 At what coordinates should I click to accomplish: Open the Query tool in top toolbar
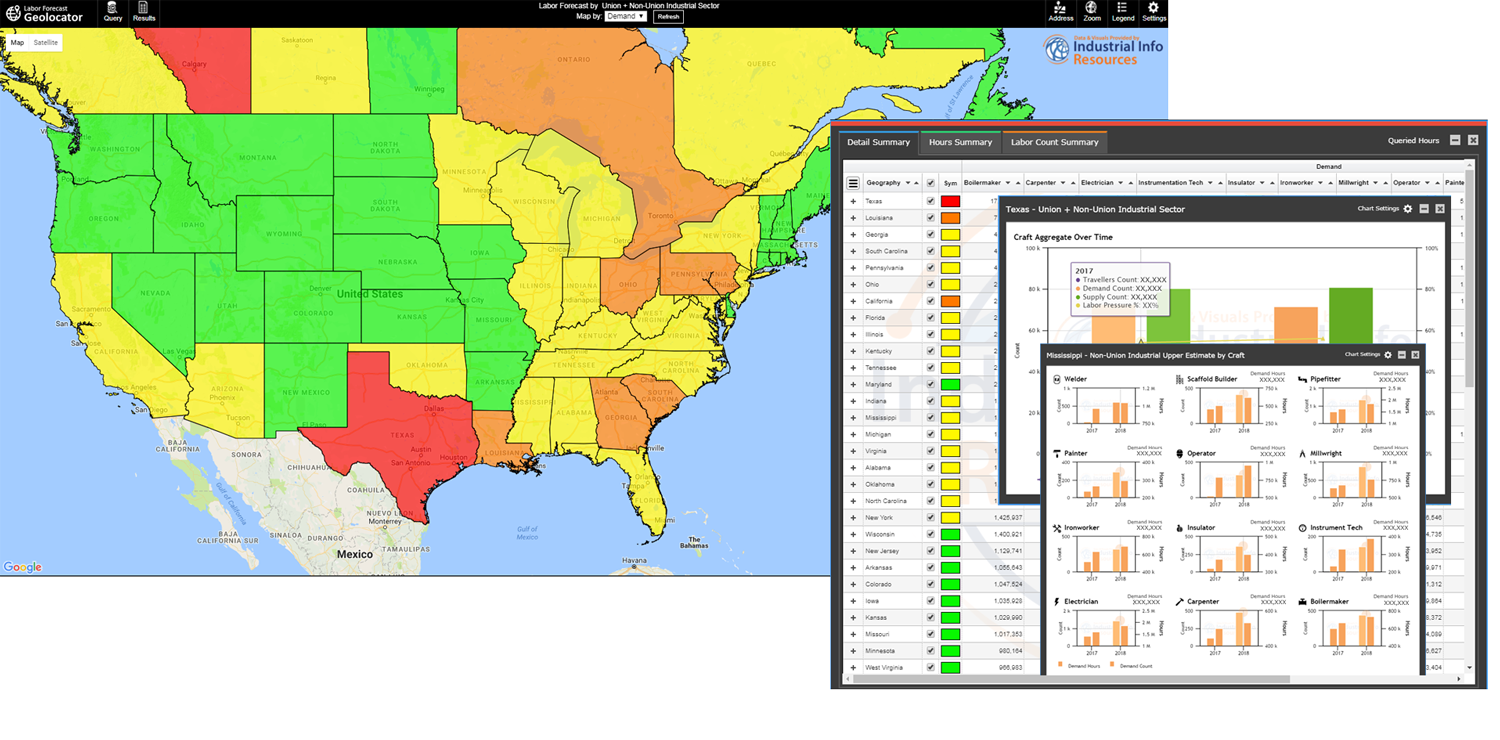point(113,11)
